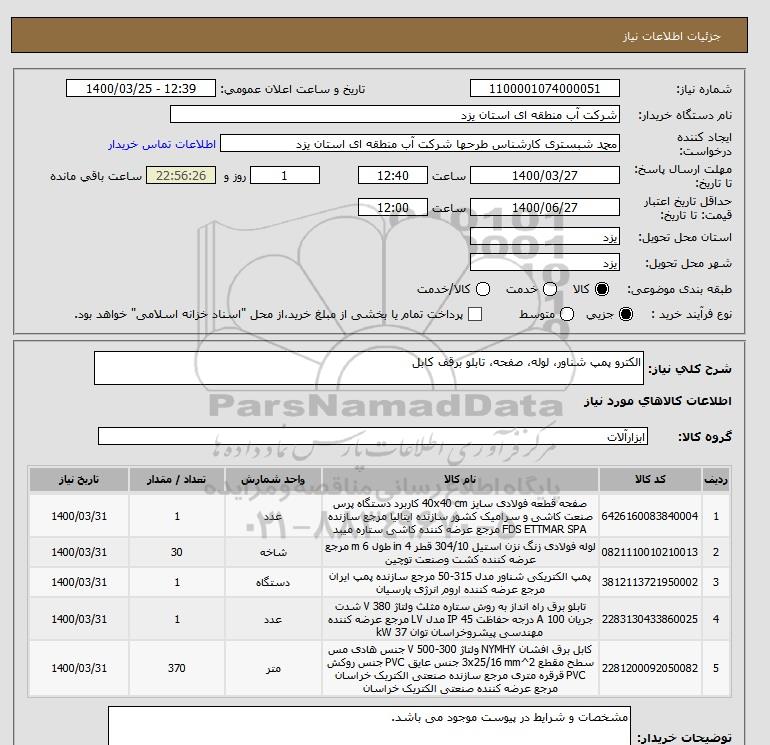Click the remaining days field showing 1
The width and height of the screenshot is (770, 745).
point(285,175)
